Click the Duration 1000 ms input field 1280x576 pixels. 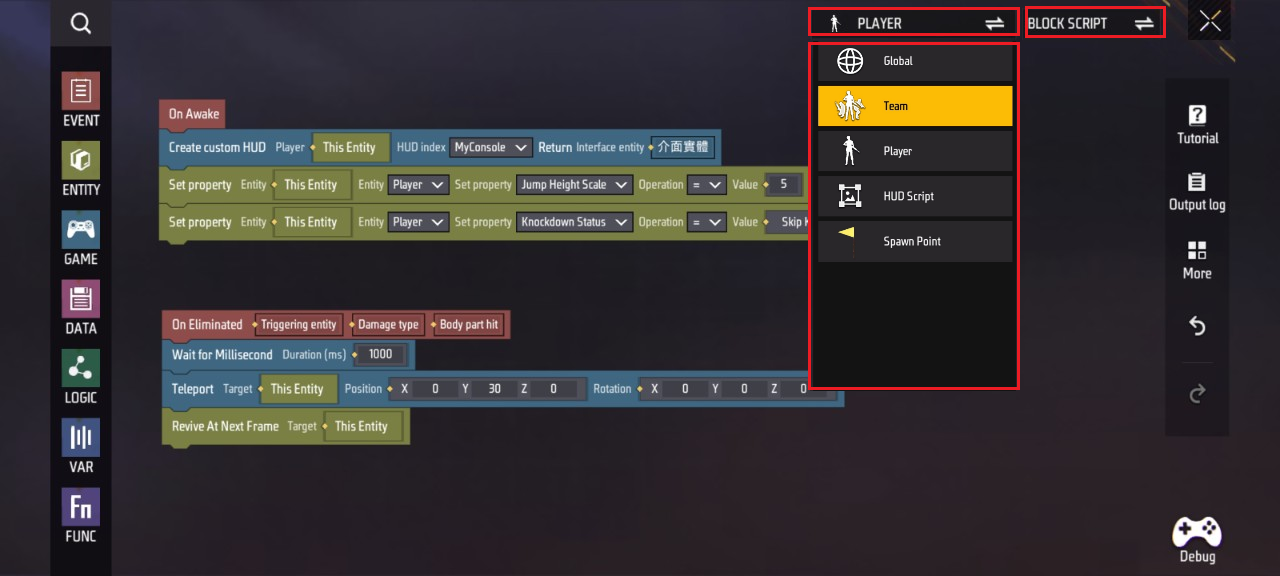tap(381, 355)
